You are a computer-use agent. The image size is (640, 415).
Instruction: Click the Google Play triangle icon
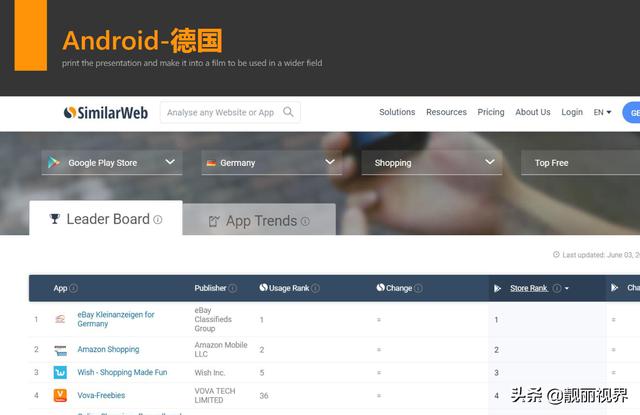click(x=54, y=162)
